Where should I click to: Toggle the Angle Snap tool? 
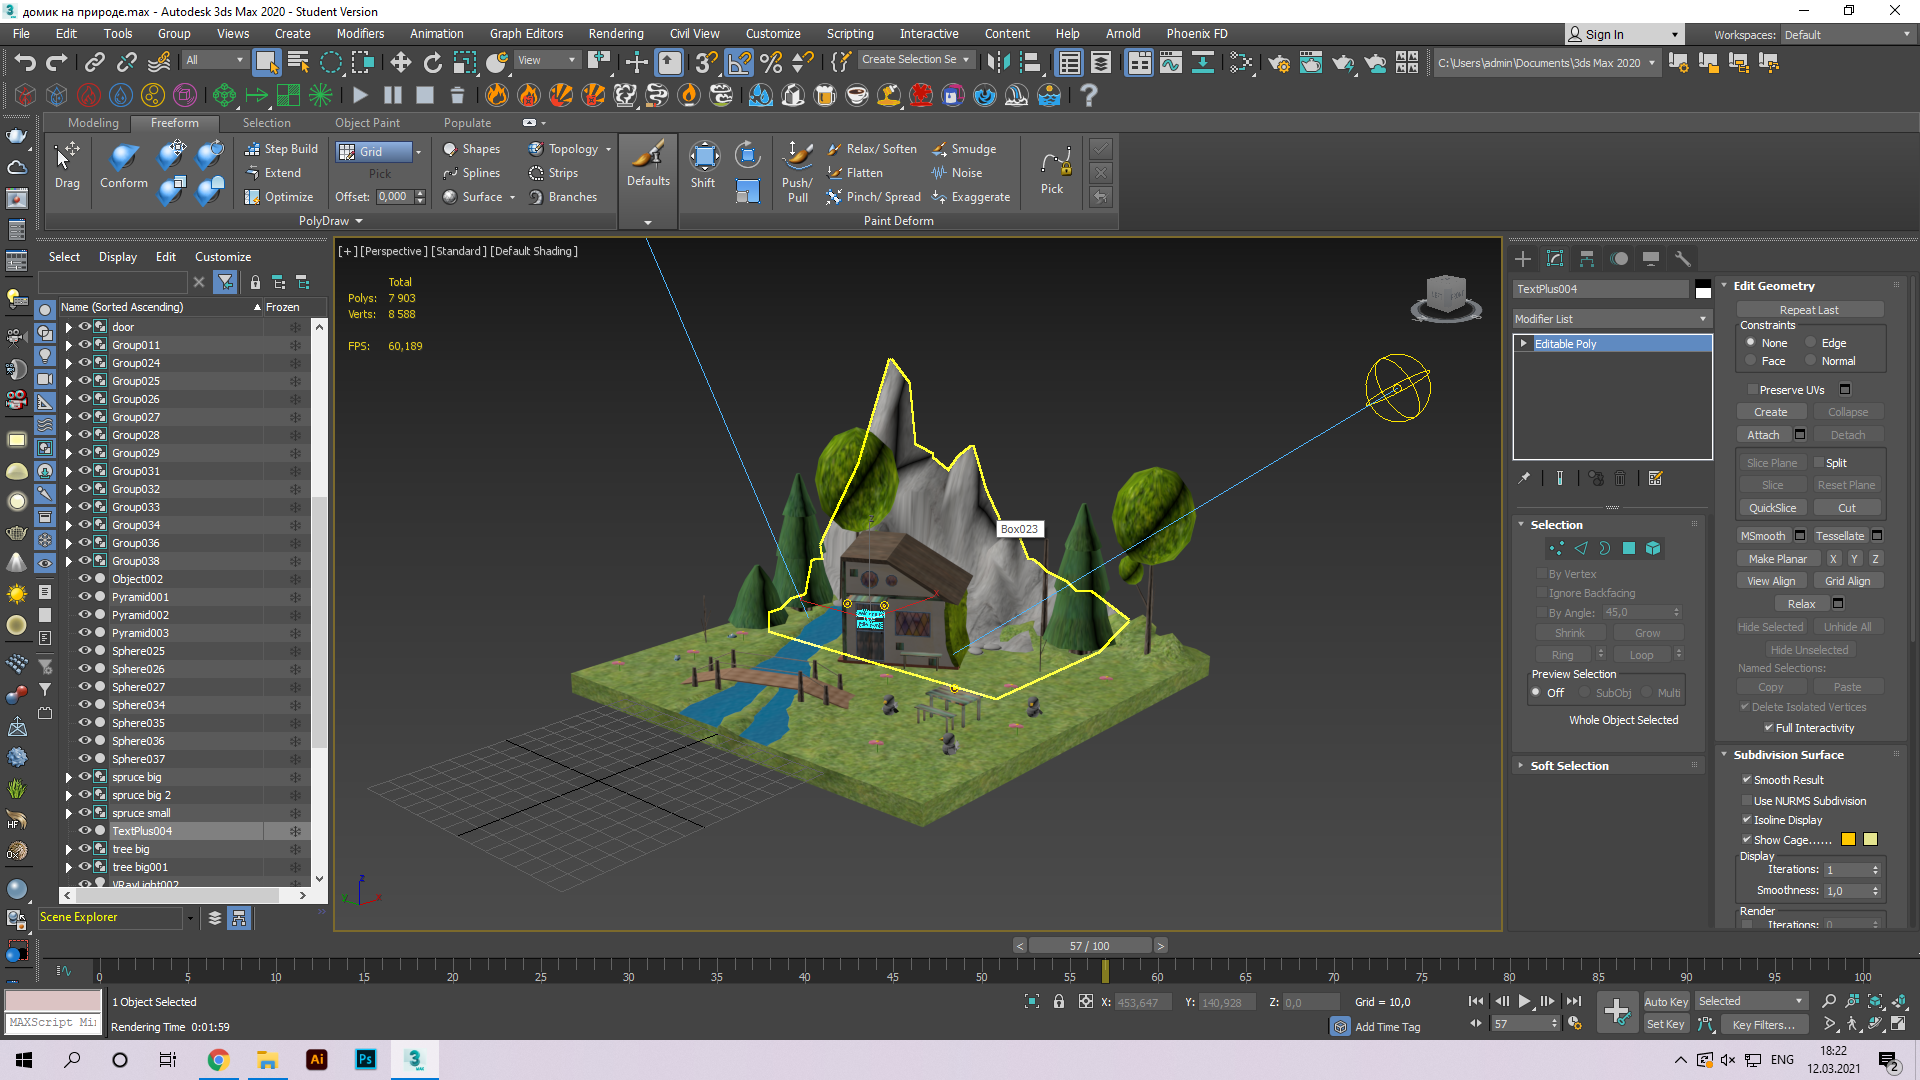point(738,63)
